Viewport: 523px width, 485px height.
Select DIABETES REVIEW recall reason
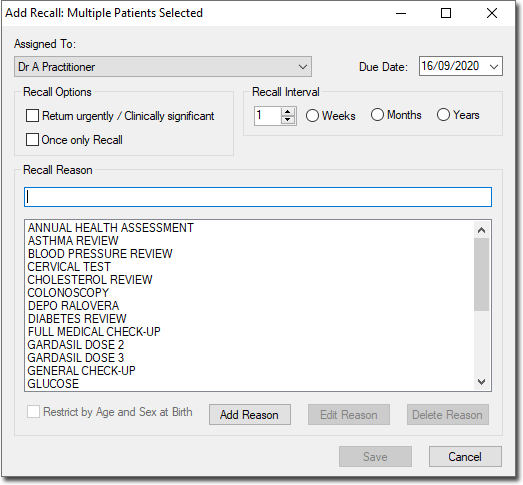pyautogui.click(x=77, y=319)
